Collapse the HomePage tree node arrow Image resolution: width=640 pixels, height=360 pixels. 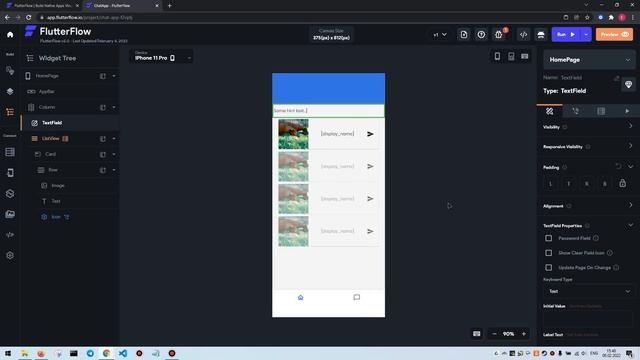point(114,76)
